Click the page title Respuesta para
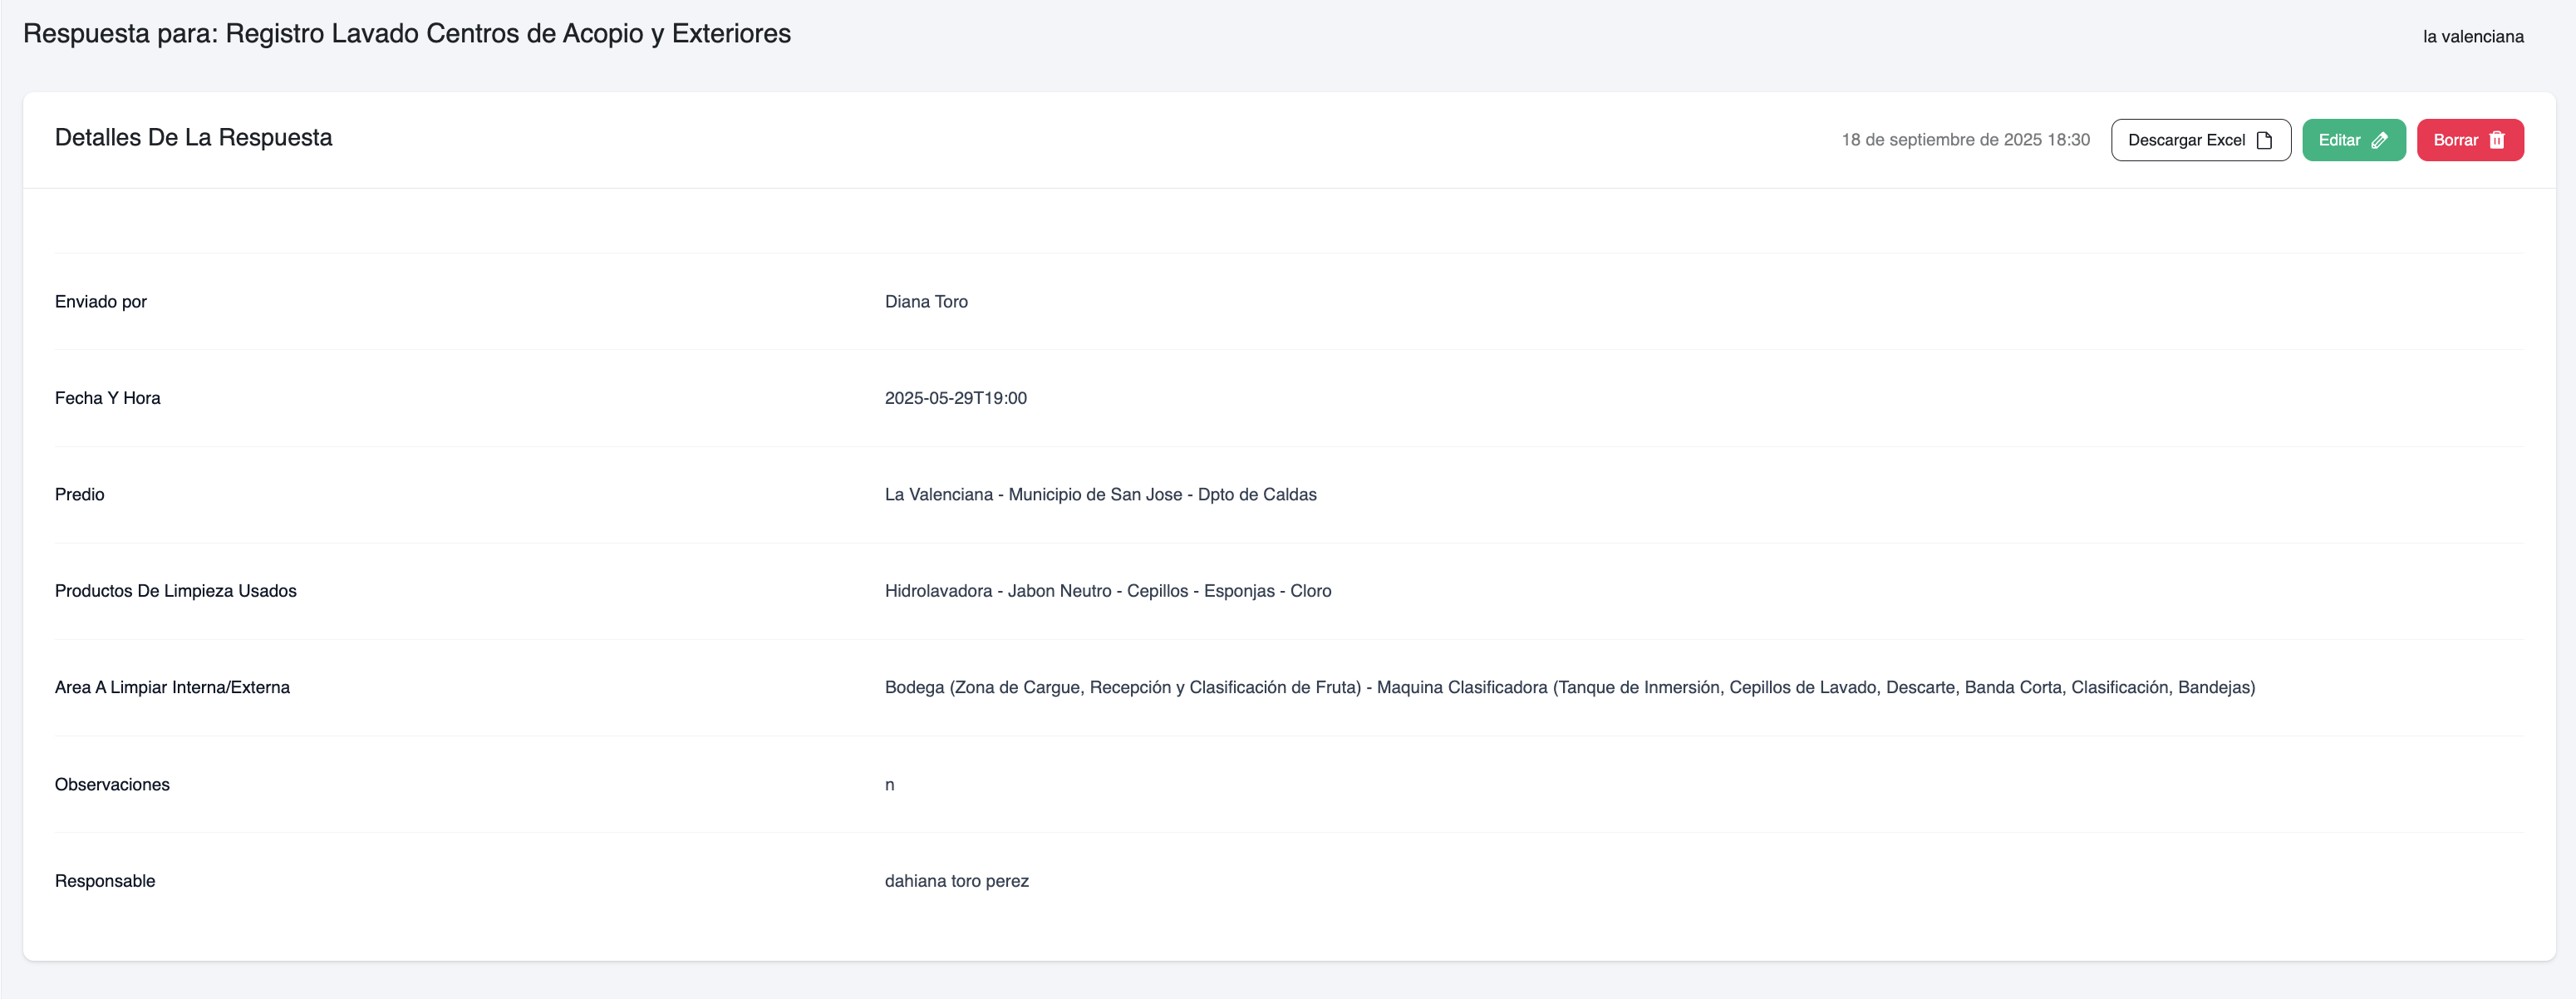The image size is (2576, 999). click(406, 34)
